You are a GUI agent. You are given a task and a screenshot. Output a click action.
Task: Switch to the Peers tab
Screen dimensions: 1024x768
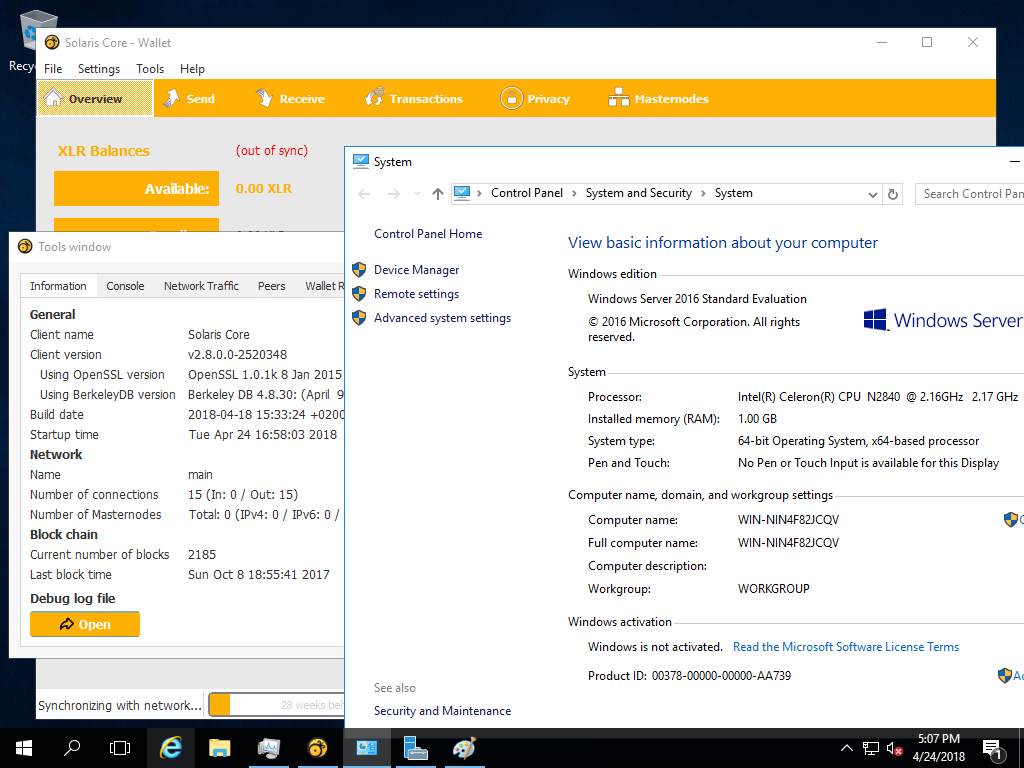coord(272,286)
